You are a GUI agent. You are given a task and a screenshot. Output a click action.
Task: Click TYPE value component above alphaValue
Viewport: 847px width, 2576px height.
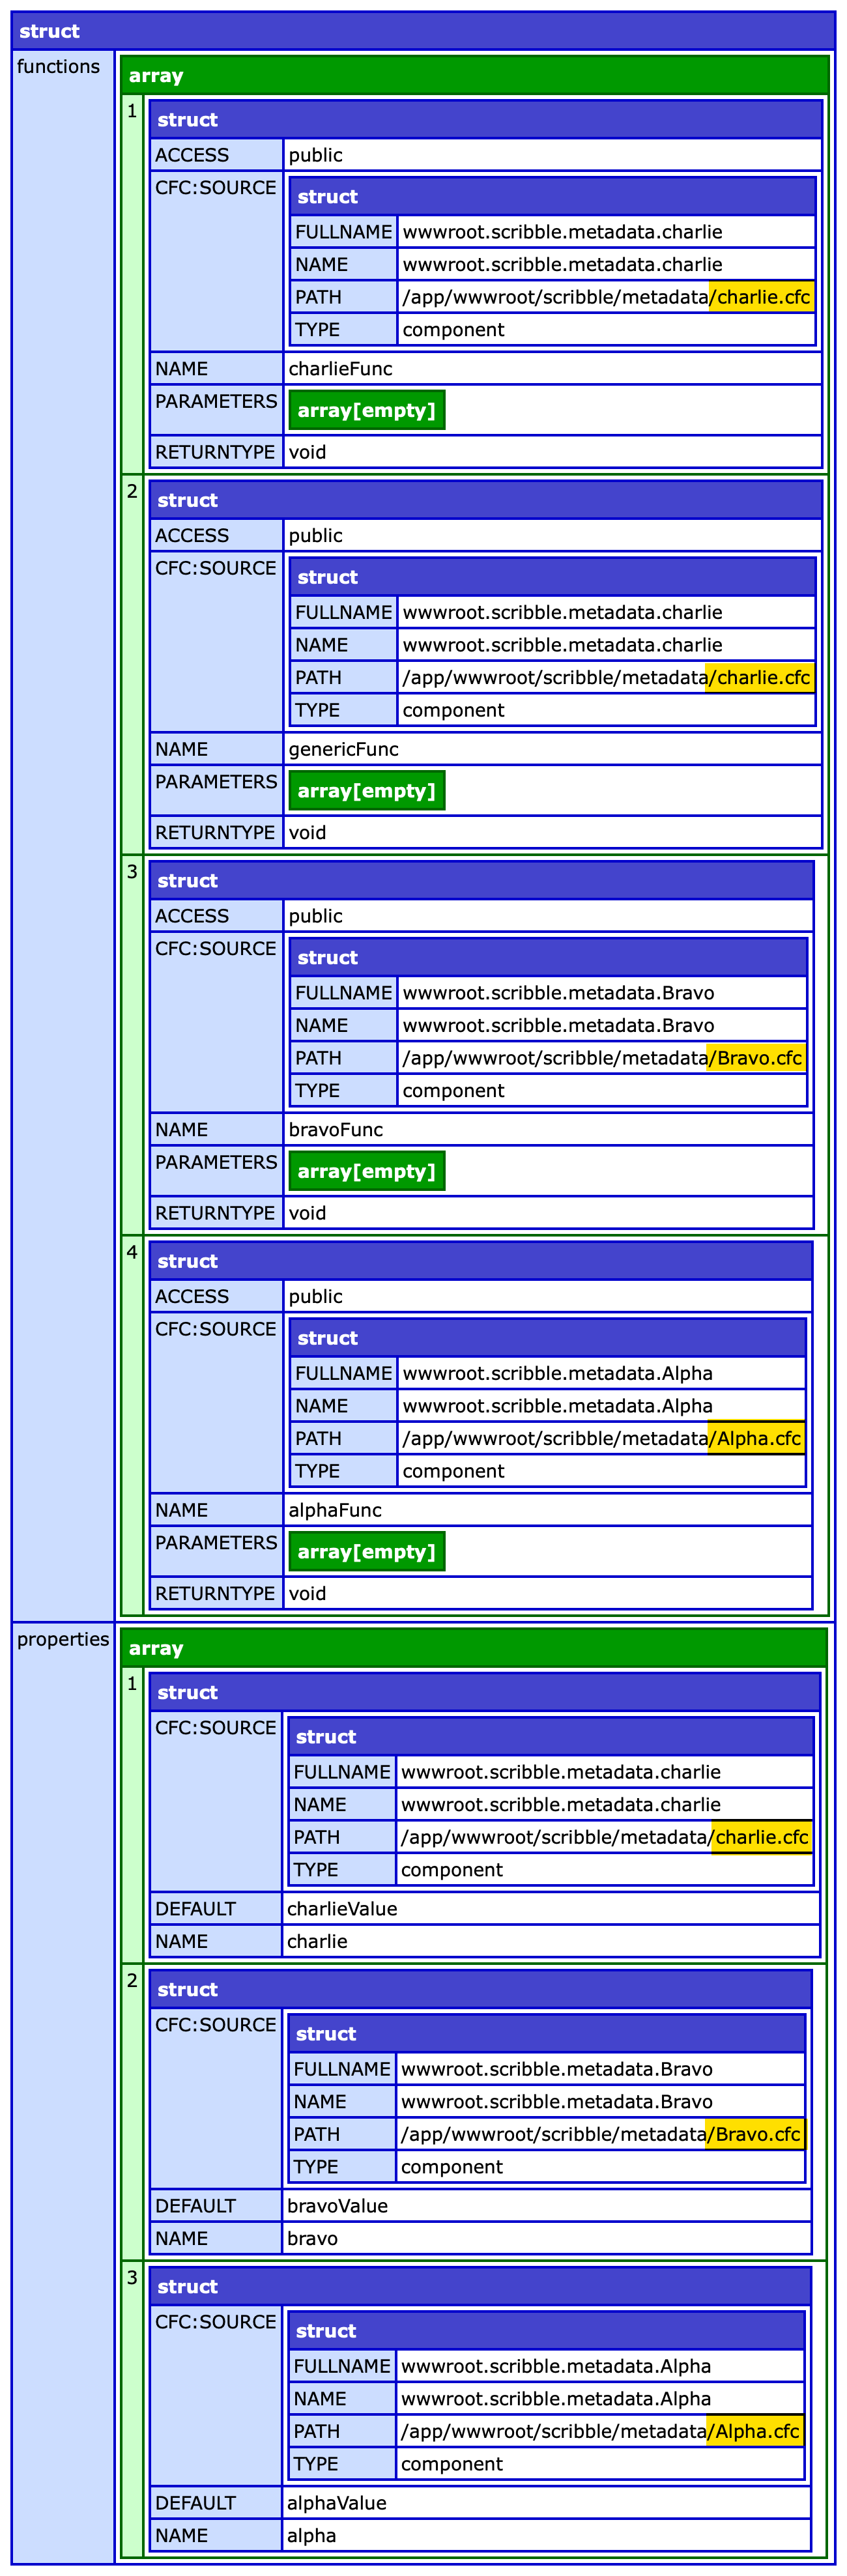coord(451,2463)
